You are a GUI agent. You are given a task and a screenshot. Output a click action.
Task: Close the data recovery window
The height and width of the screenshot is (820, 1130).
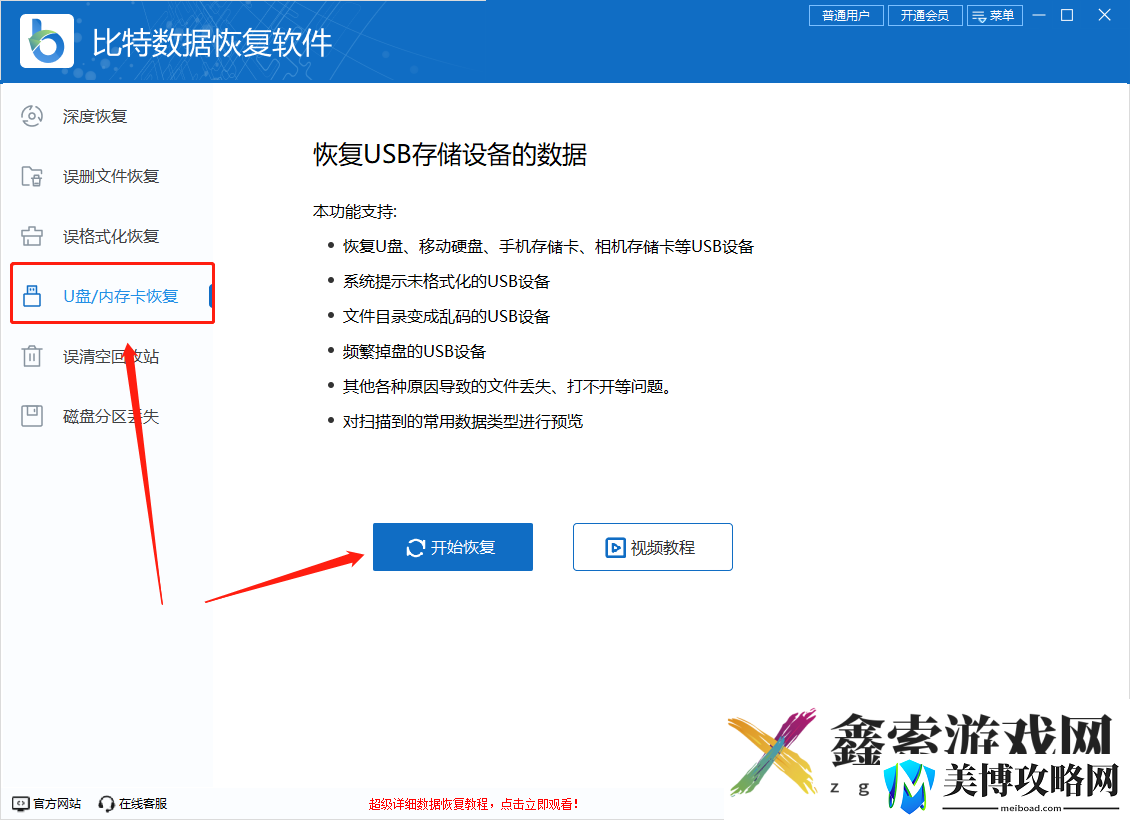1104,15
